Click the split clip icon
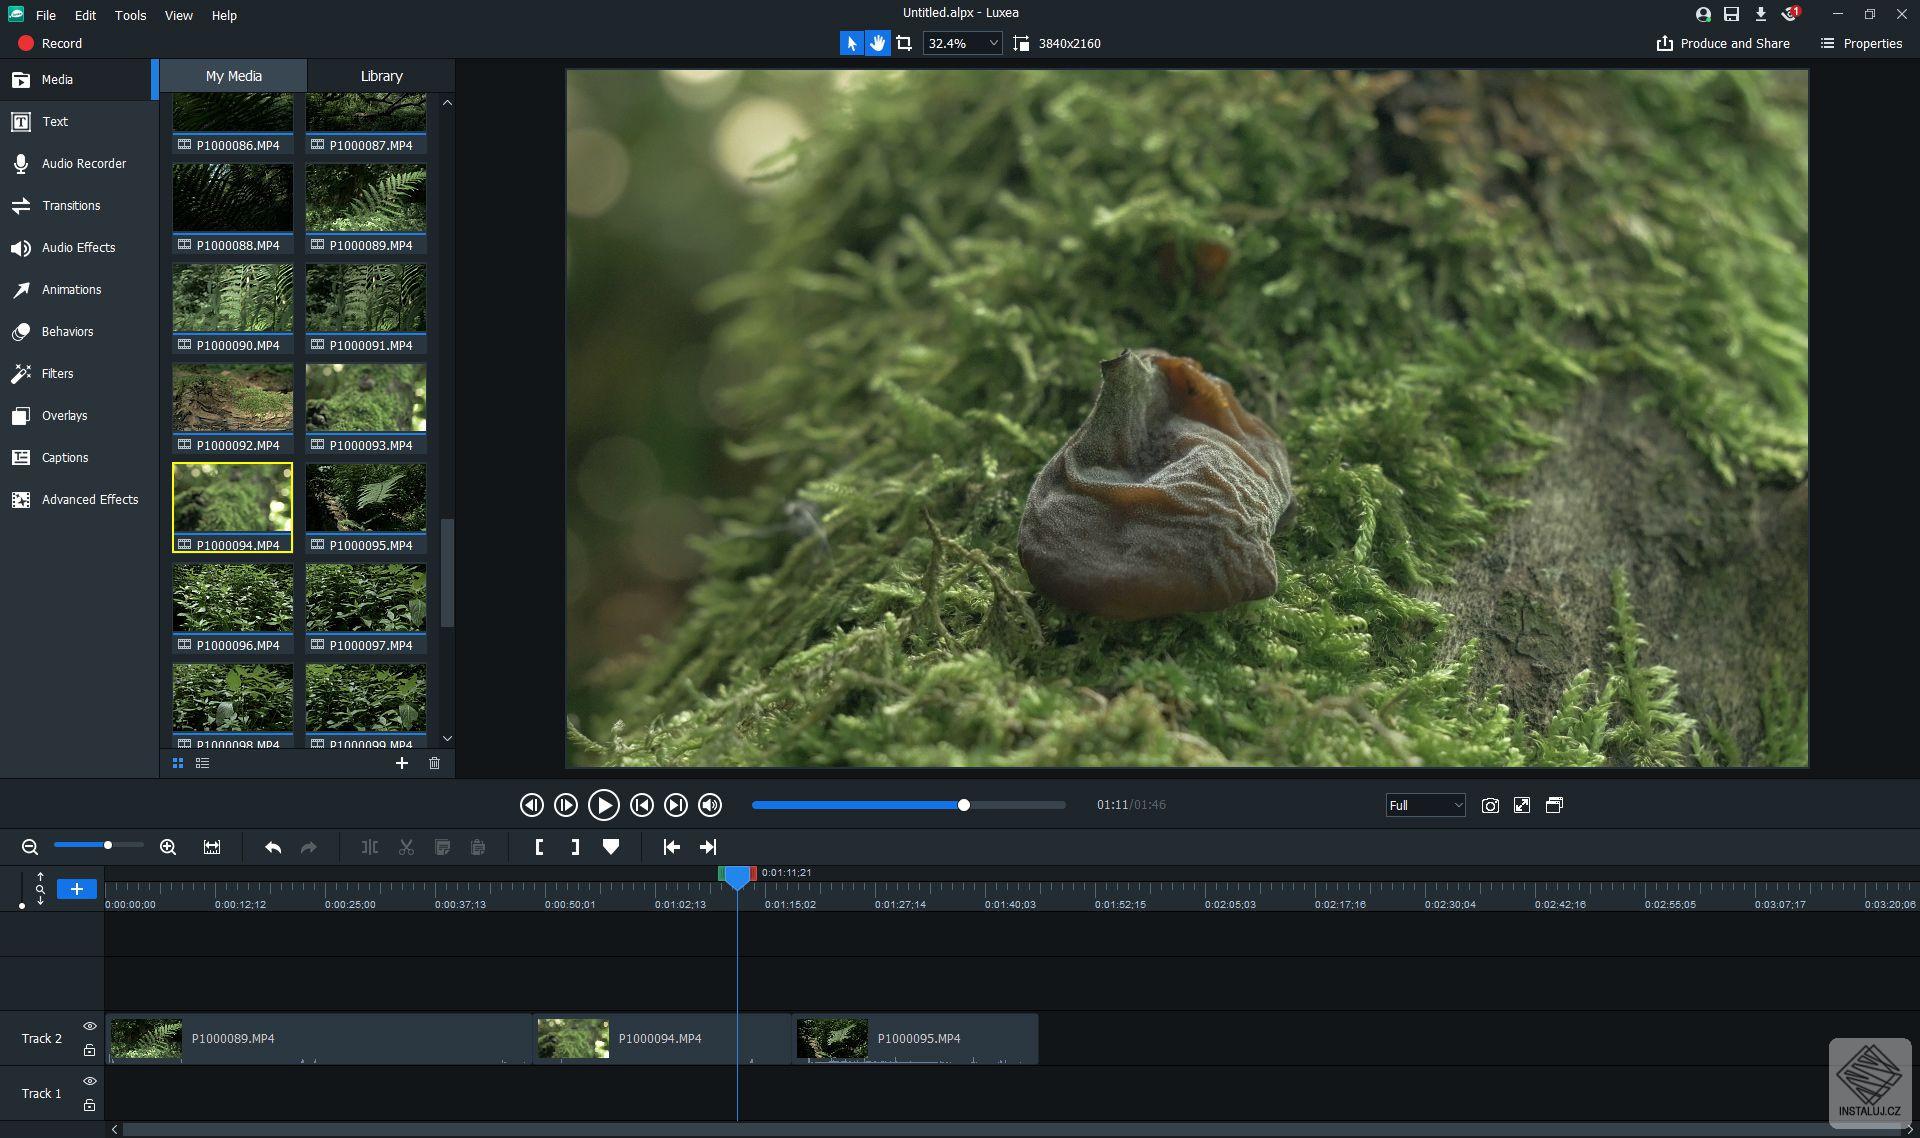Image resolution: width=1920 pixels, height=1138 pixels. tap(370, 847)
